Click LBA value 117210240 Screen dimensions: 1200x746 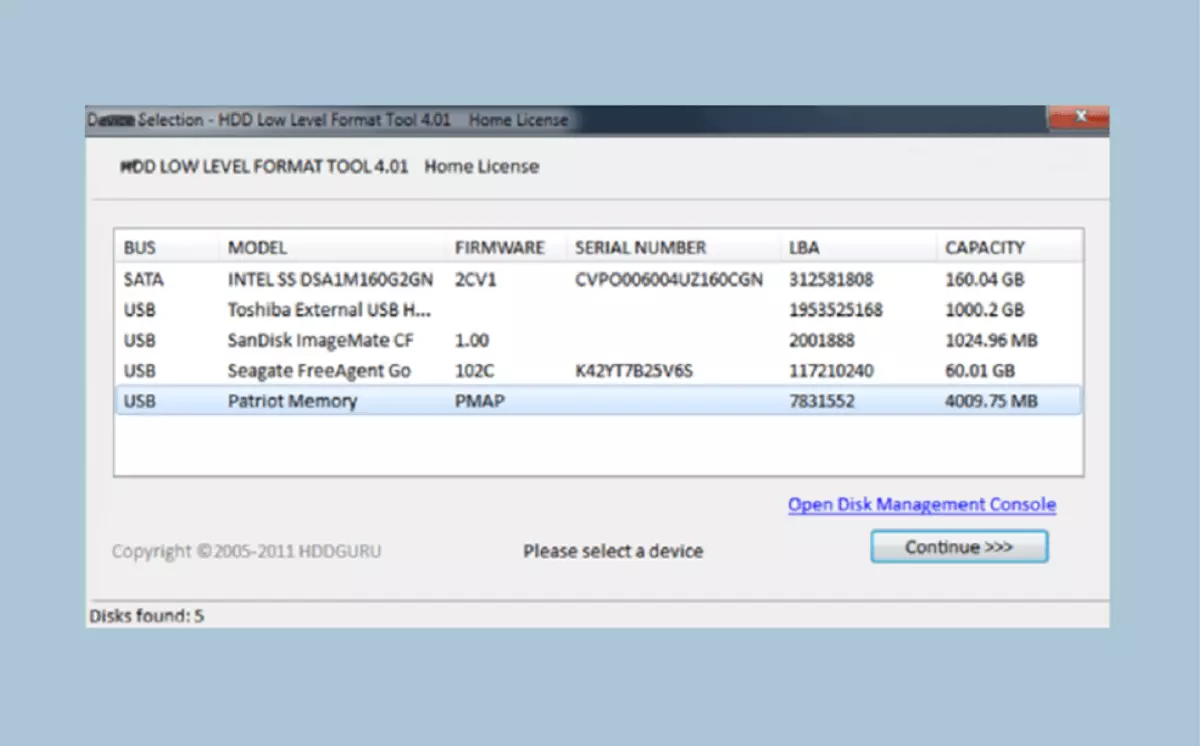point(831,371)
